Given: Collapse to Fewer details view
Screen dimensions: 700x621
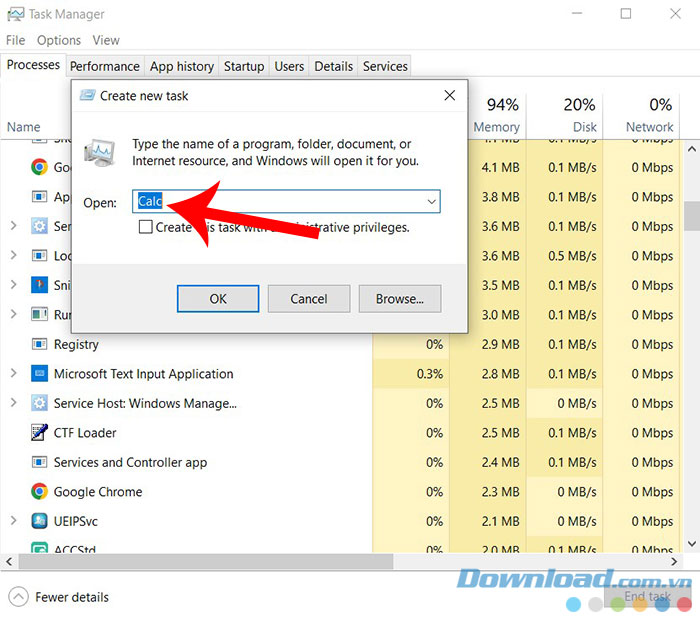Looking at the screenshot, I should point(58,597).
